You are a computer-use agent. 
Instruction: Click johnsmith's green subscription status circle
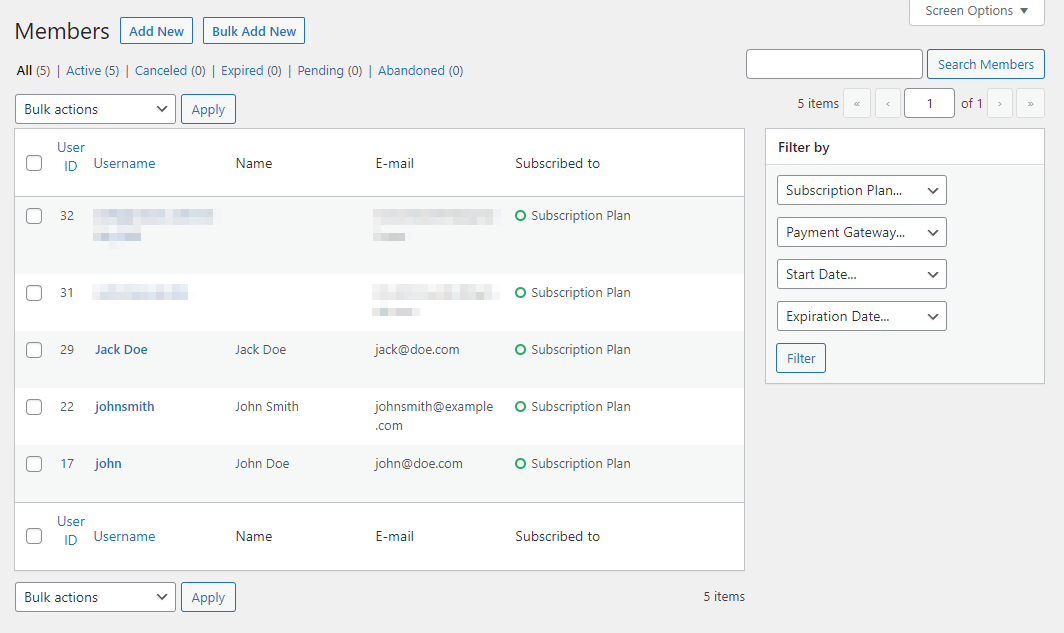coord(520,407)
